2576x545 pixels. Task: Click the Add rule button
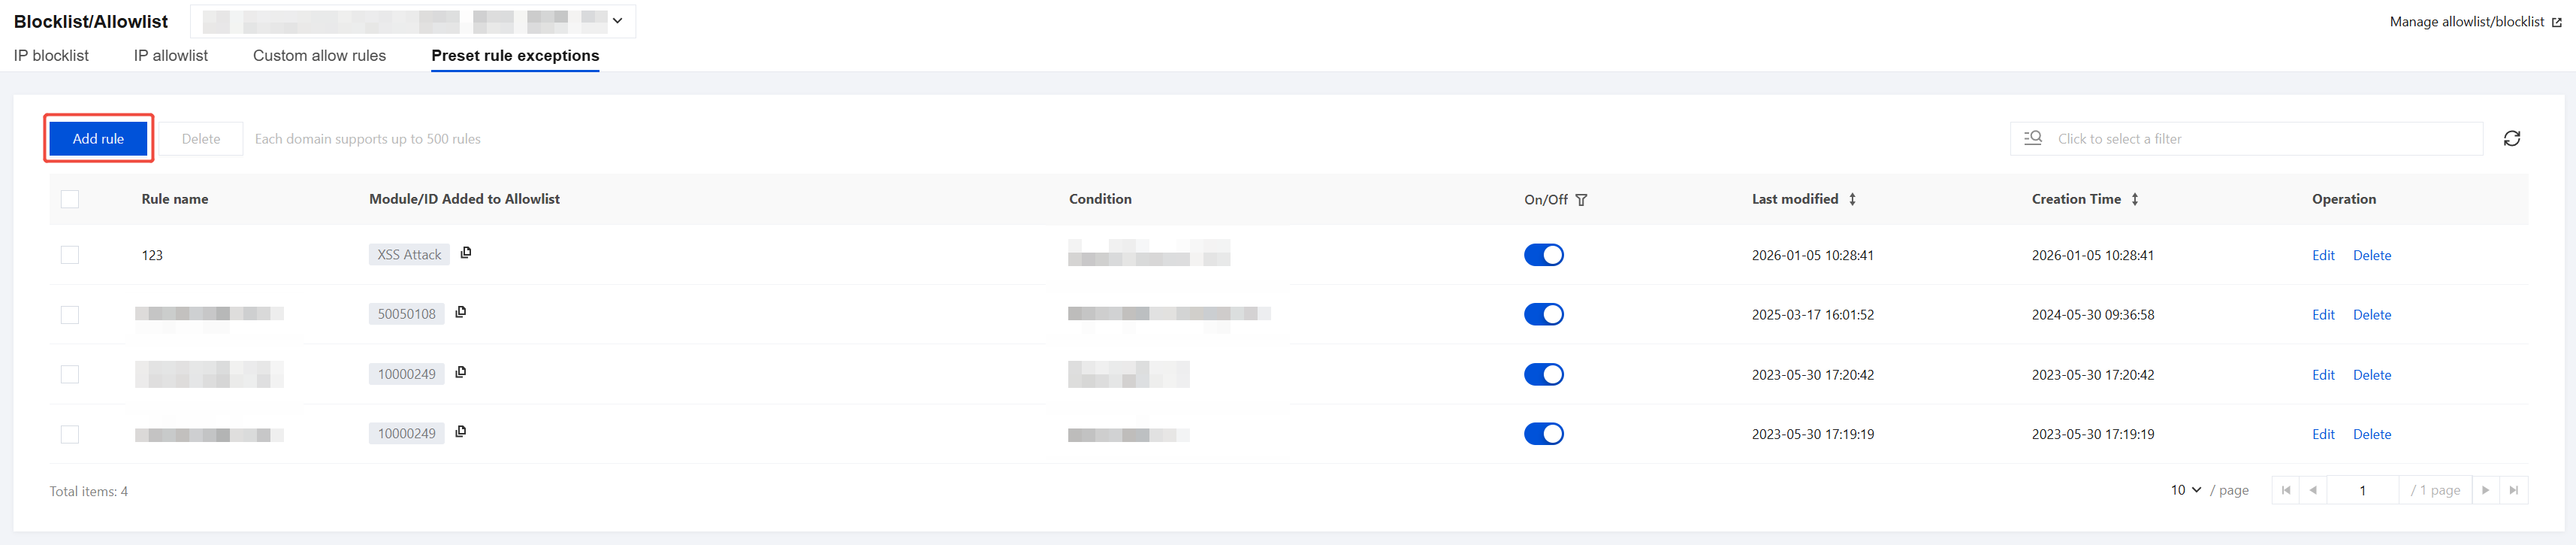[98, 139]
